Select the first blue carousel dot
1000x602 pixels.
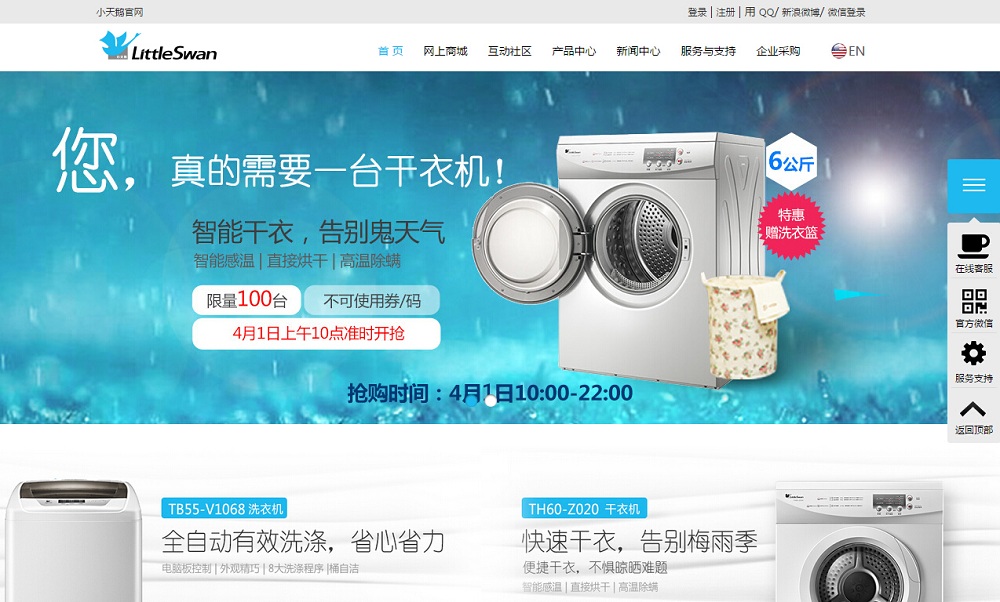[x=473, y=400]
